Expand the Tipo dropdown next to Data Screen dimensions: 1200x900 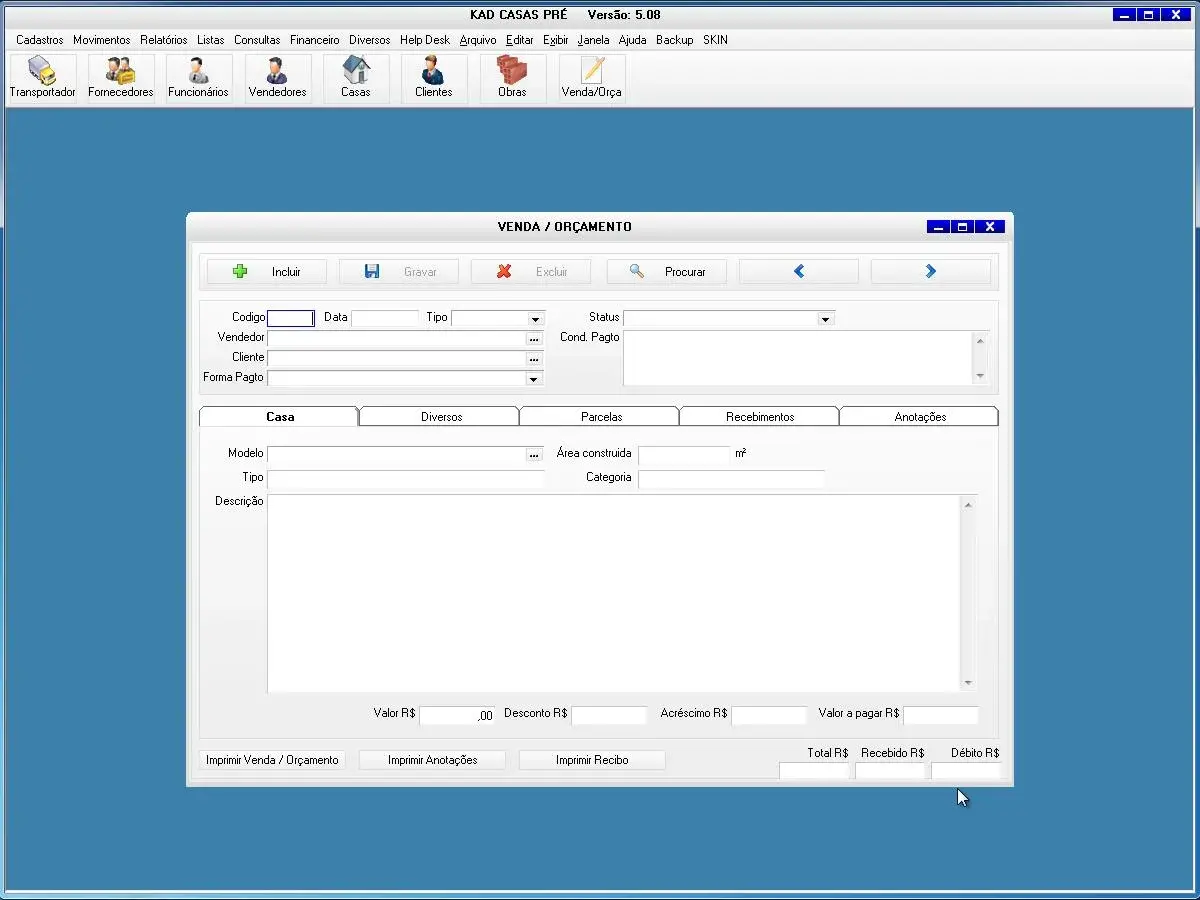pyautogui.click(x=535, y=319)
